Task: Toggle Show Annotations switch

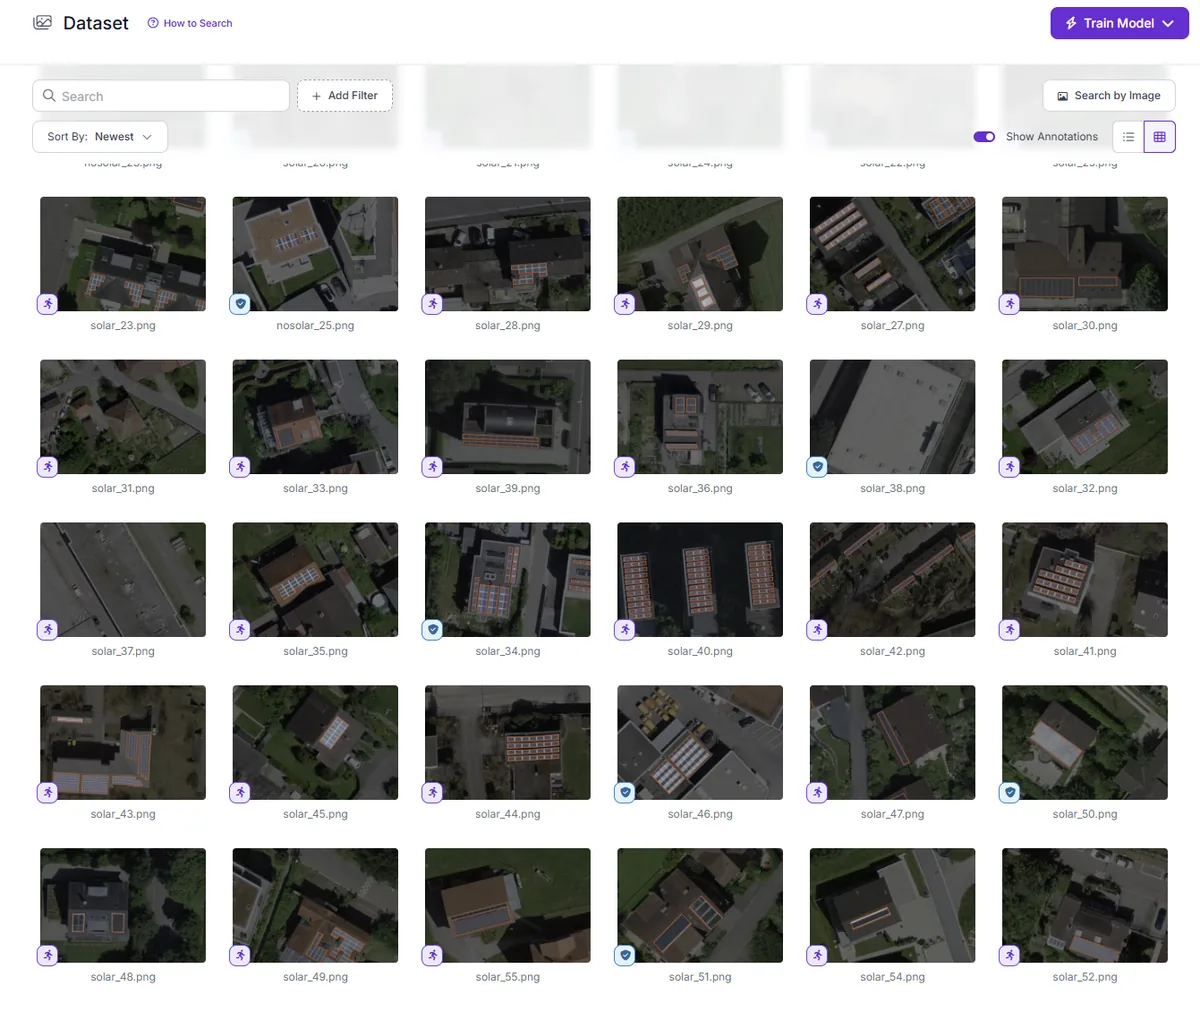Action: (x=984, y=137)
